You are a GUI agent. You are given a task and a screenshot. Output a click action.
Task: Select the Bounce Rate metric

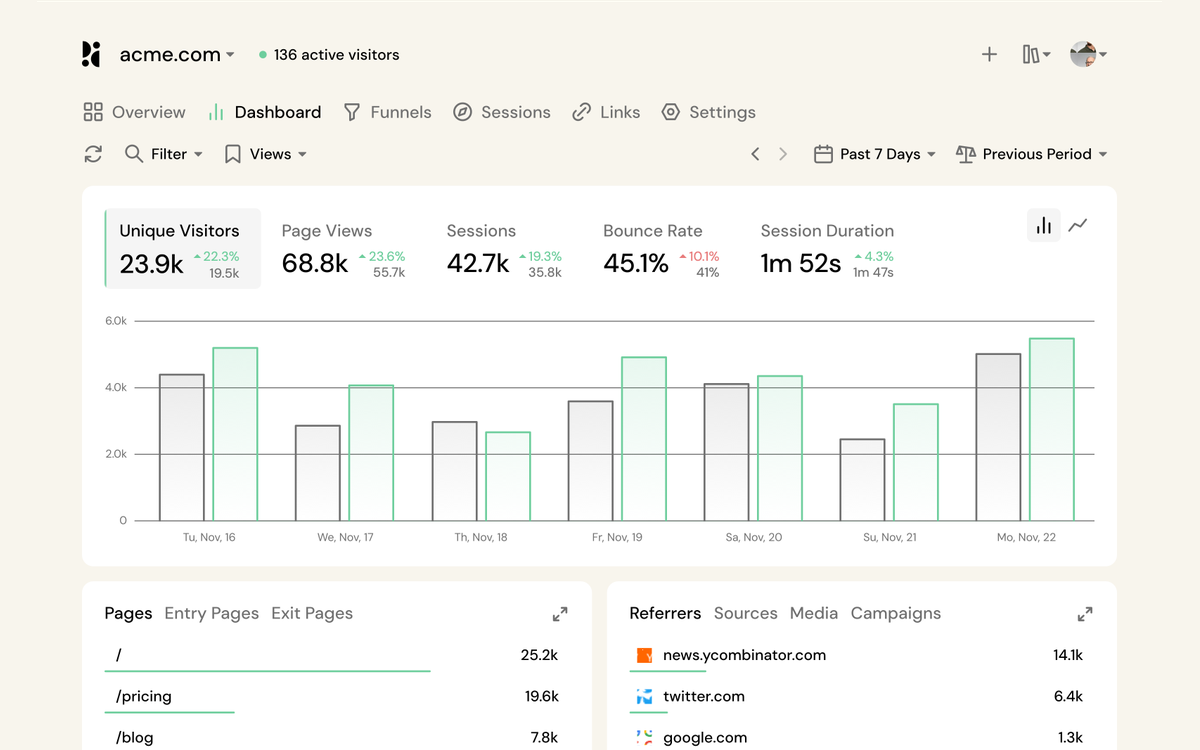click(x=662, y=250)
